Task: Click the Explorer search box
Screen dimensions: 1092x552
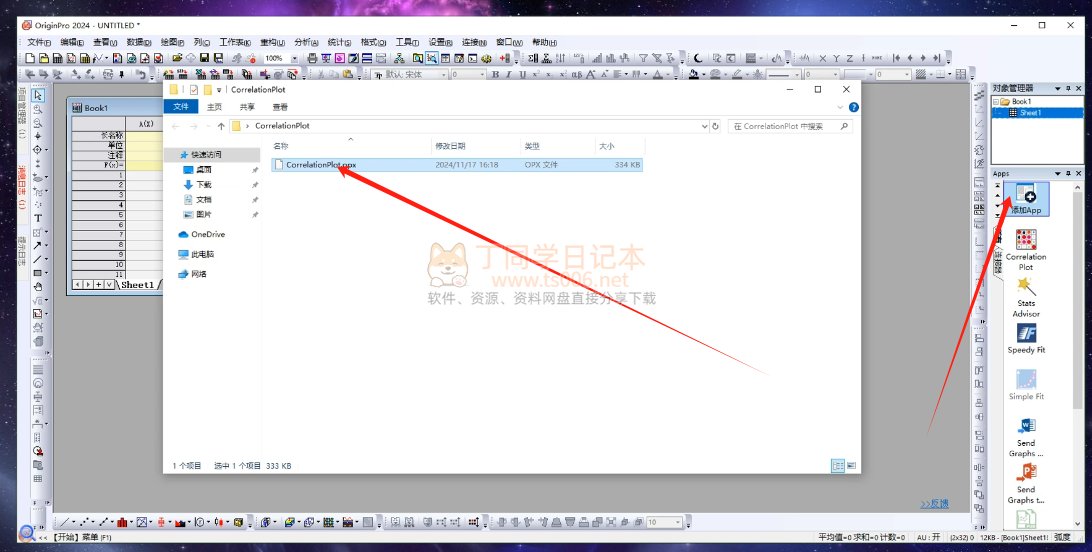Action: coord(790,126)
